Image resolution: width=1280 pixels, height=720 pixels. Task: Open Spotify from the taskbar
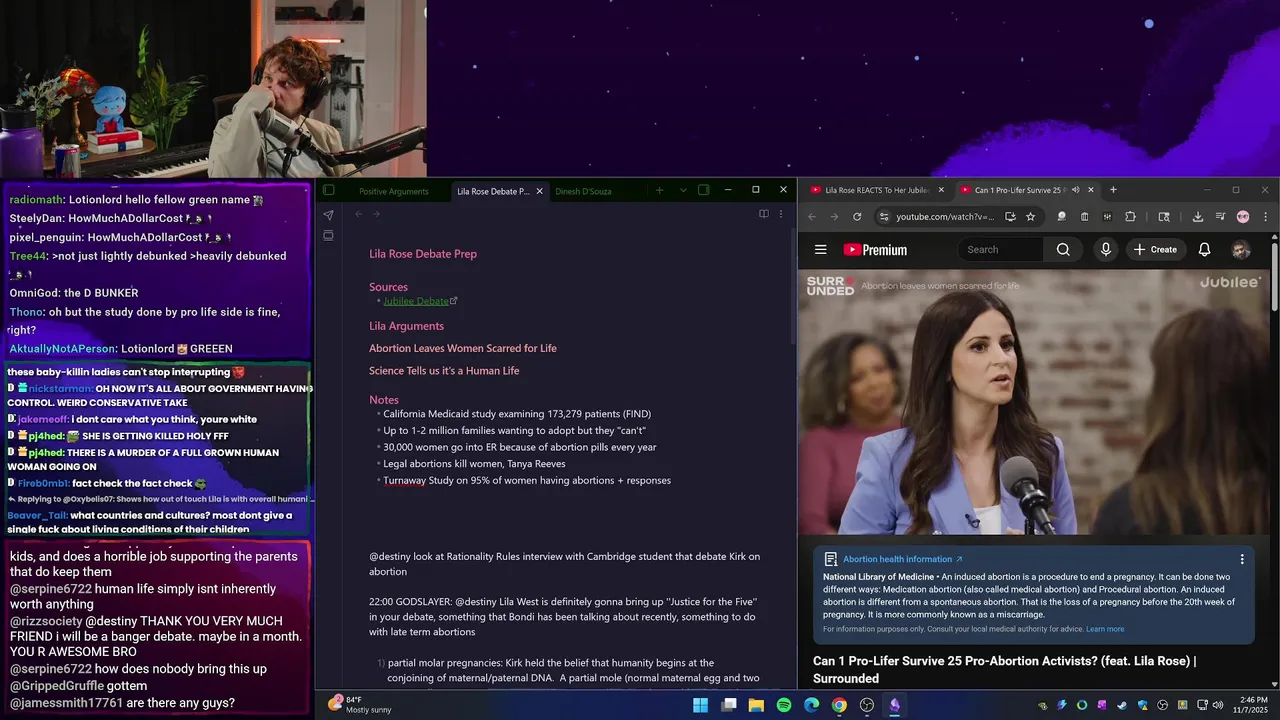(x=784, y=705)
